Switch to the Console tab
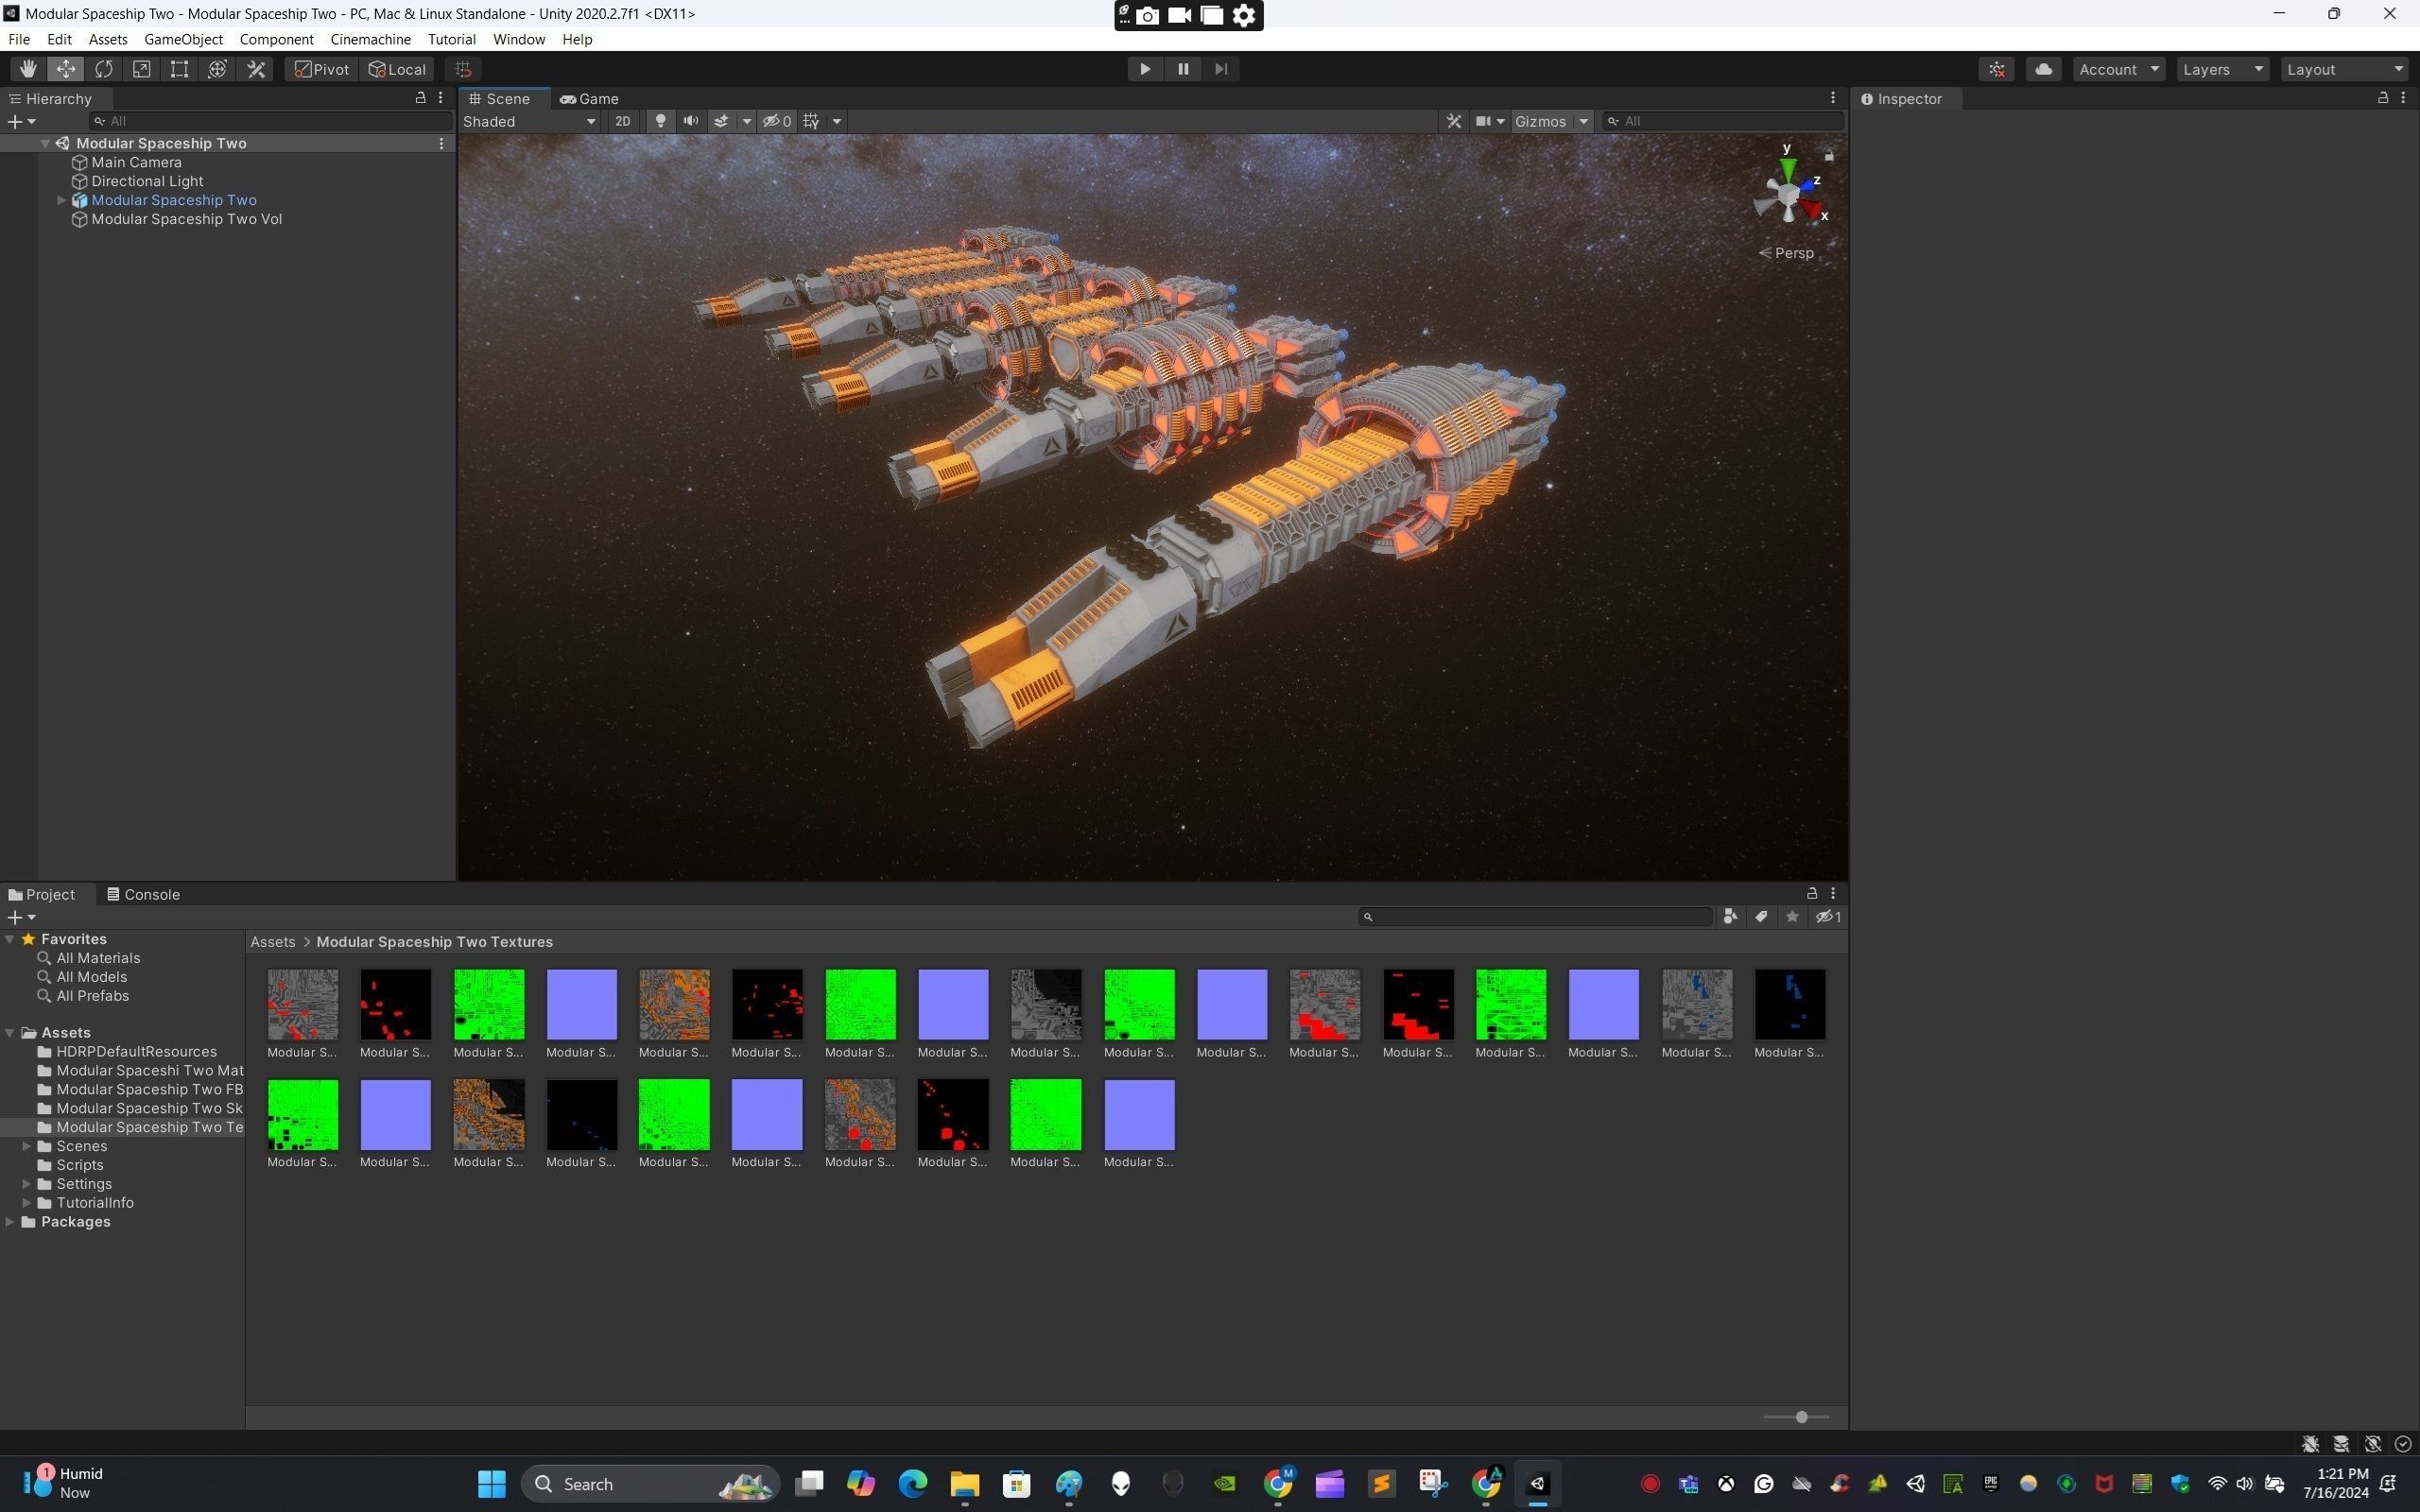Image resolution: width=2420 pixels, height=1512 pixels. [x=144, y=894]
